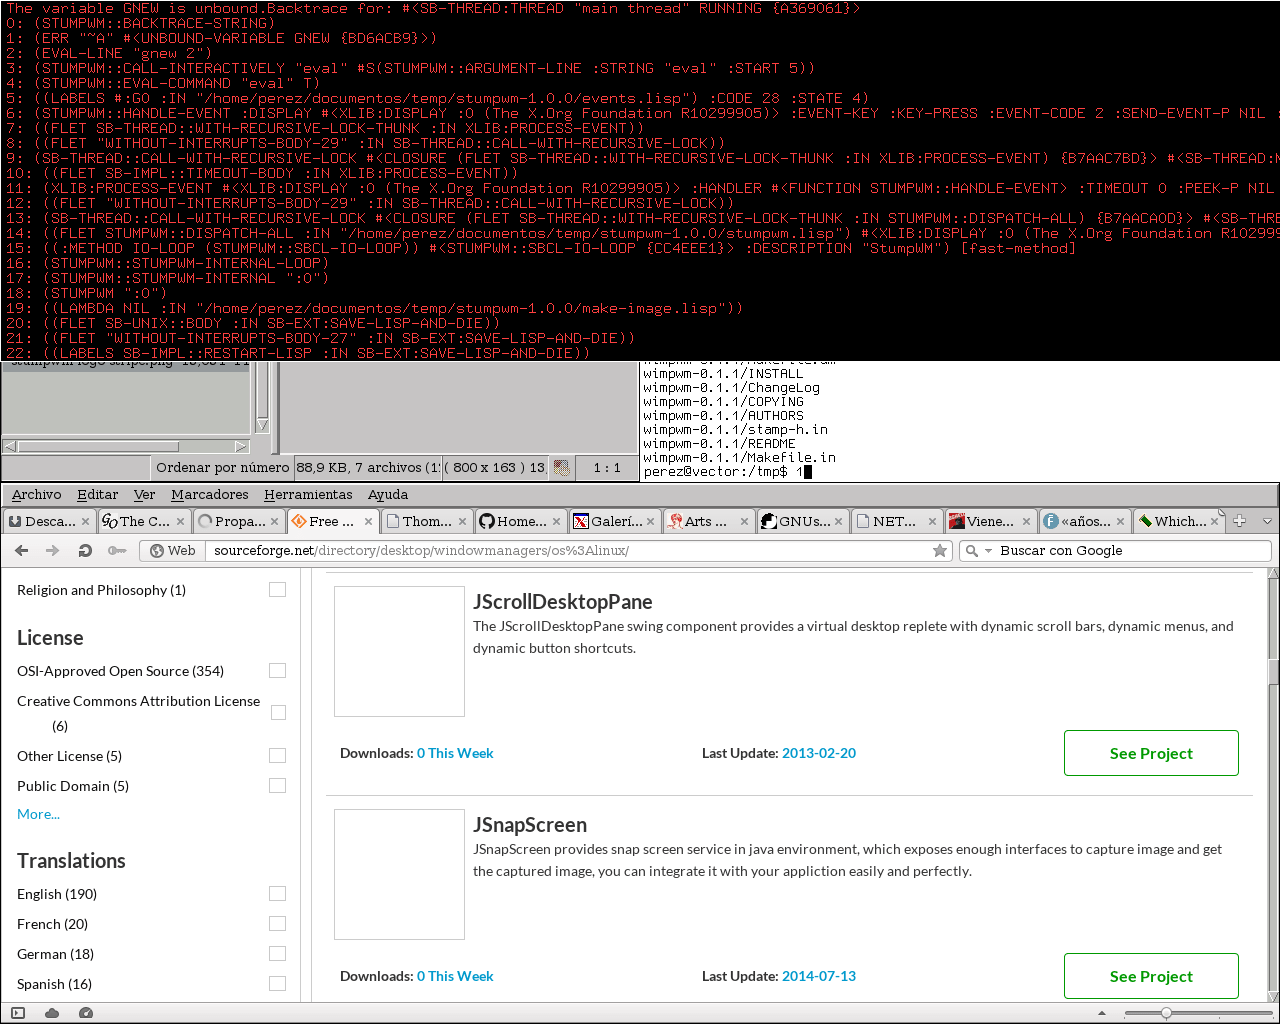Toggle the panel icon in the status bar

pyautogui.click(x=18, y=1013)
